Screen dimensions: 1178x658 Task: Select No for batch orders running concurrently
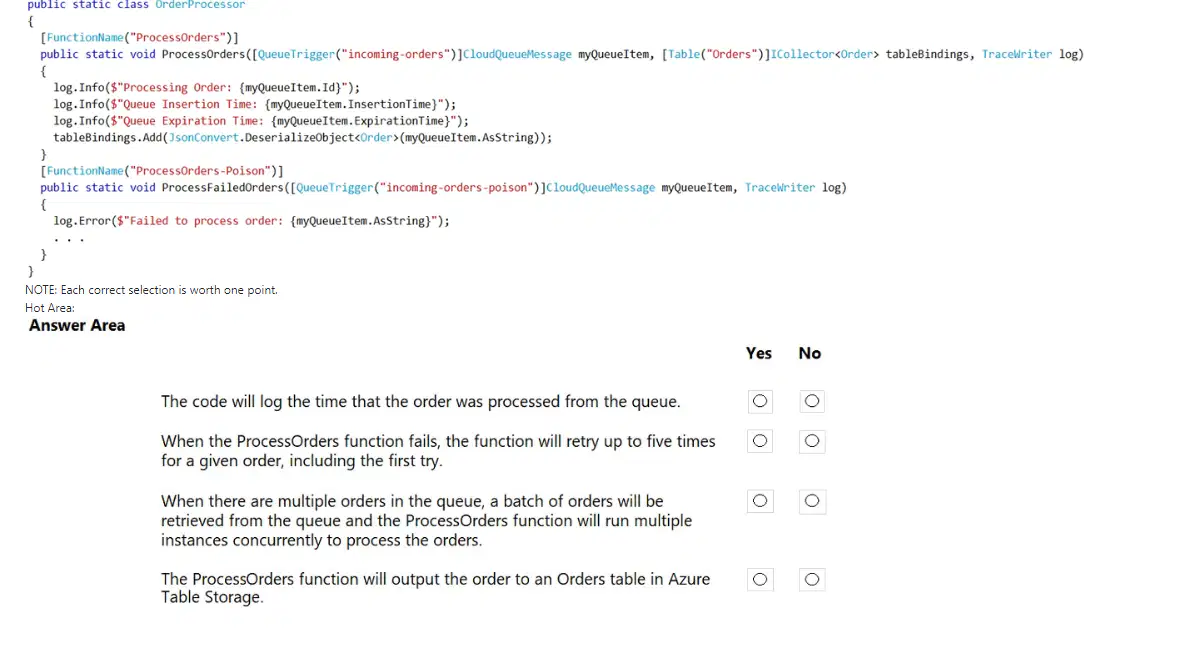coord(811,501)
